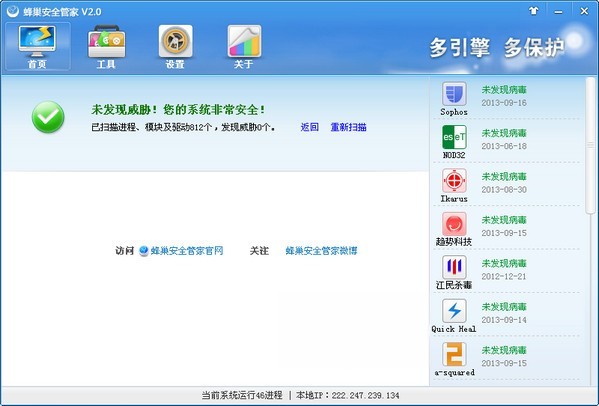Select the a-squared engine icon
Viewport: 599px width, 406px height.
click(x=454, y=354)
